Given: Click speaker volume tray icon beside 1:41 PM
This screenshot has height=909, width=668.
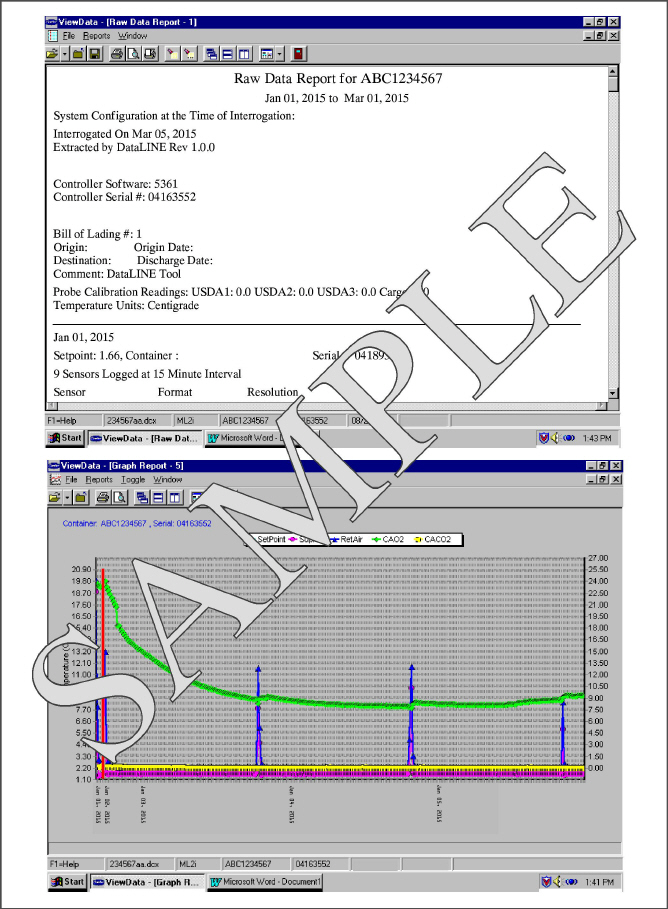Looking at the screenshot, I should (x=557, y=882).
